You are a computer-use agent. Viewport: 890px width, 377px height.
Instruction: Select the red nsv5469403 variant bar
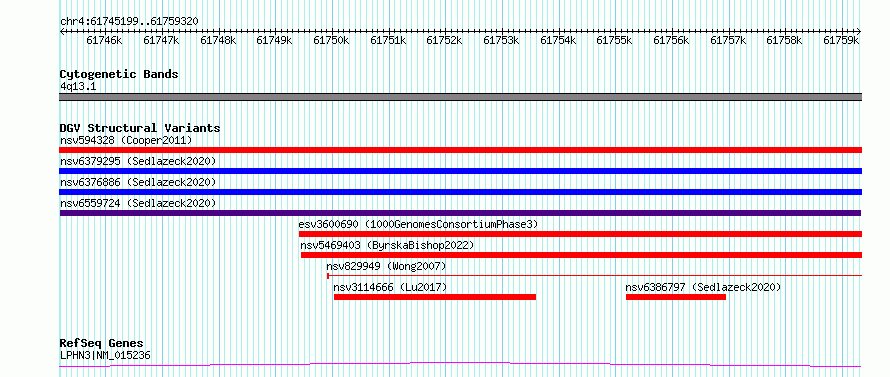[581, 255]
